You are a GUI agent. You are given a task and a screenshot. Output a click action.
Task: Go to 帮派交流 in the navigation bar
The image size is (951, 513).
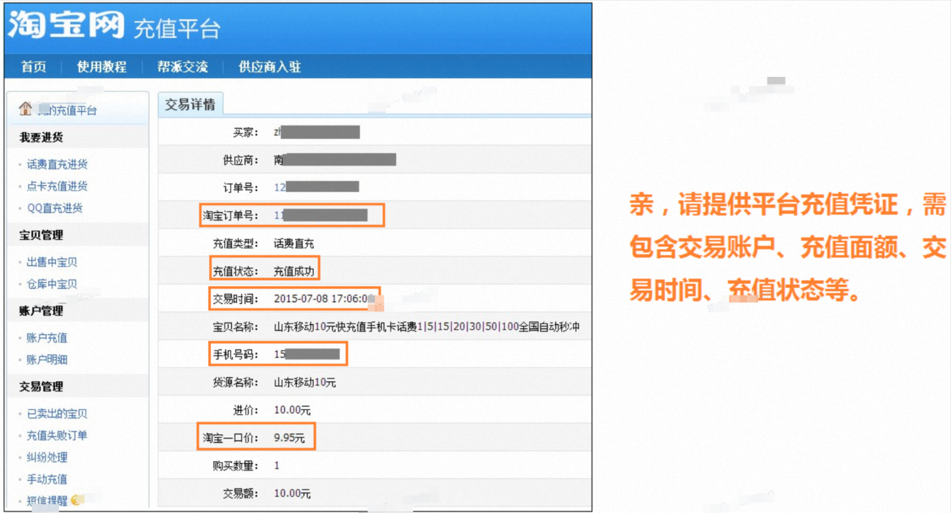[182, 67]
